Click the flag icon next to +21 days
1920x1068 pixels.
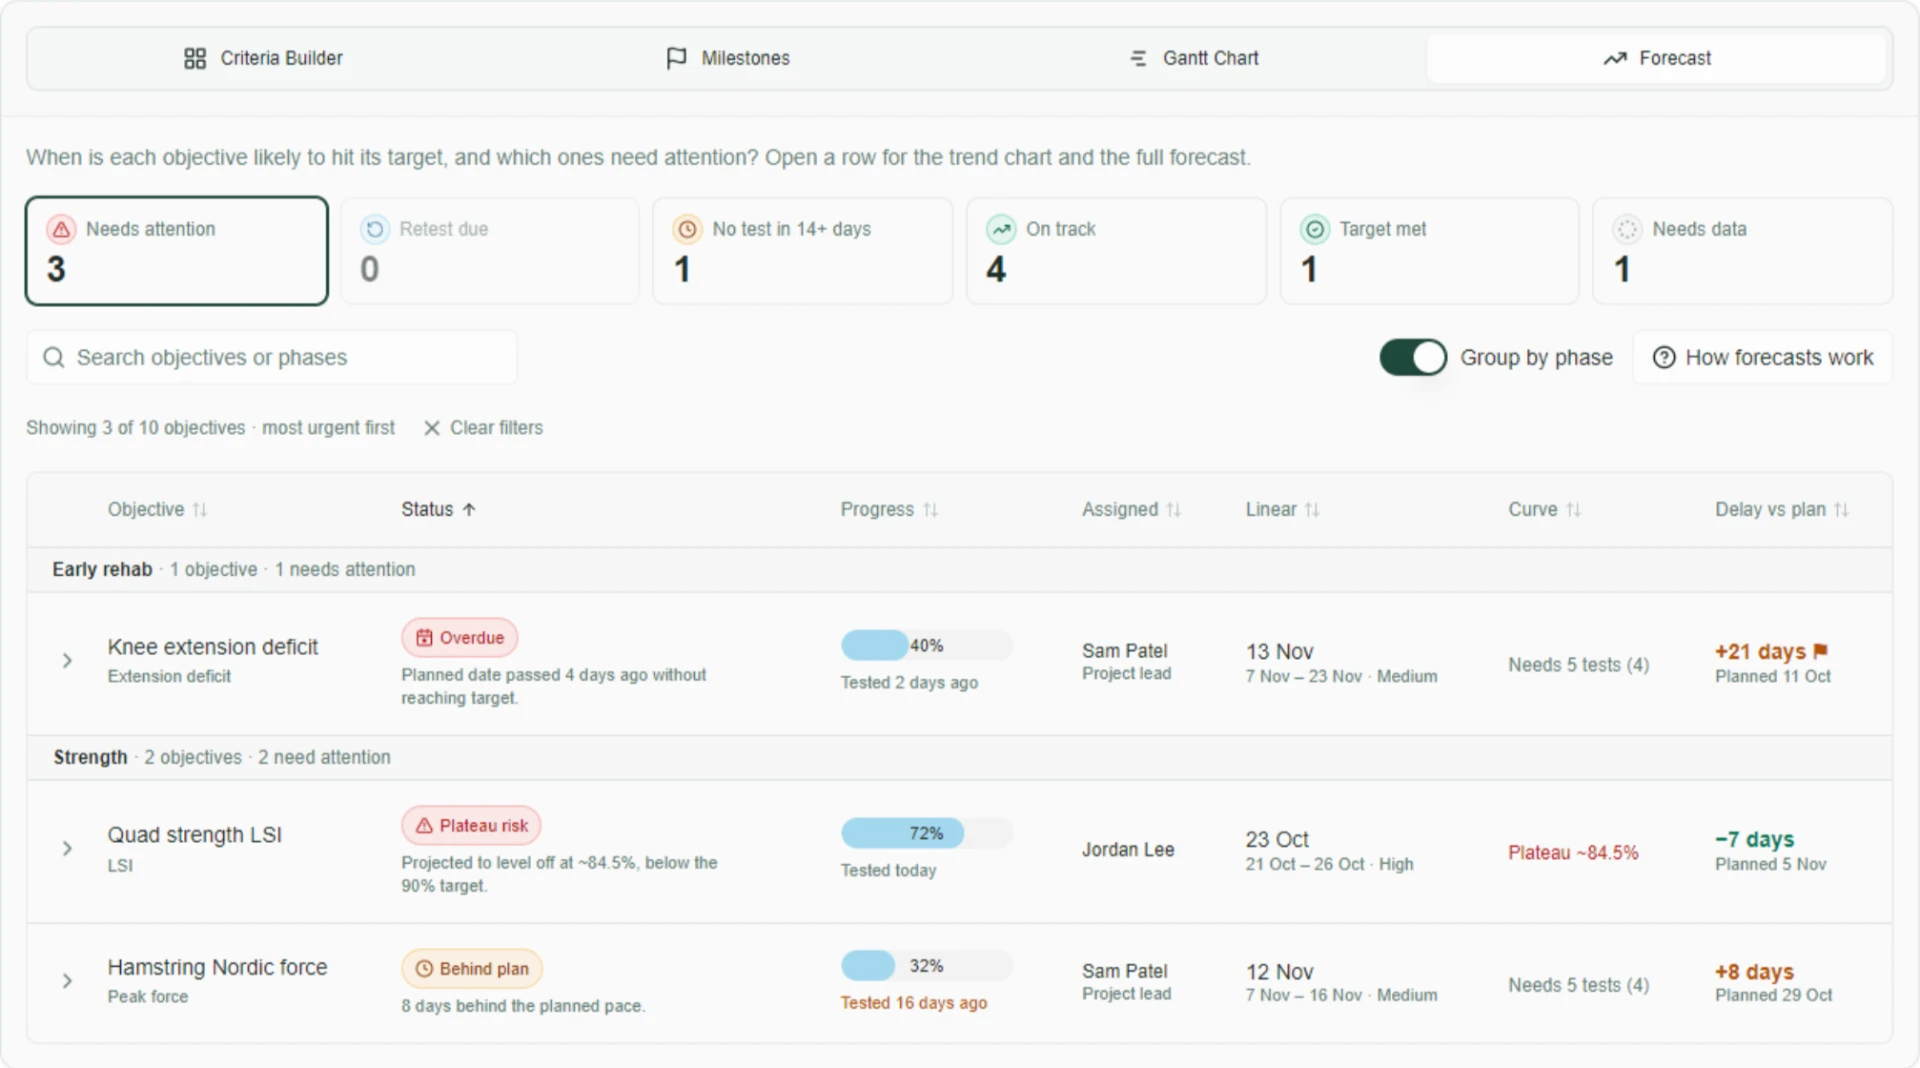1820,651
